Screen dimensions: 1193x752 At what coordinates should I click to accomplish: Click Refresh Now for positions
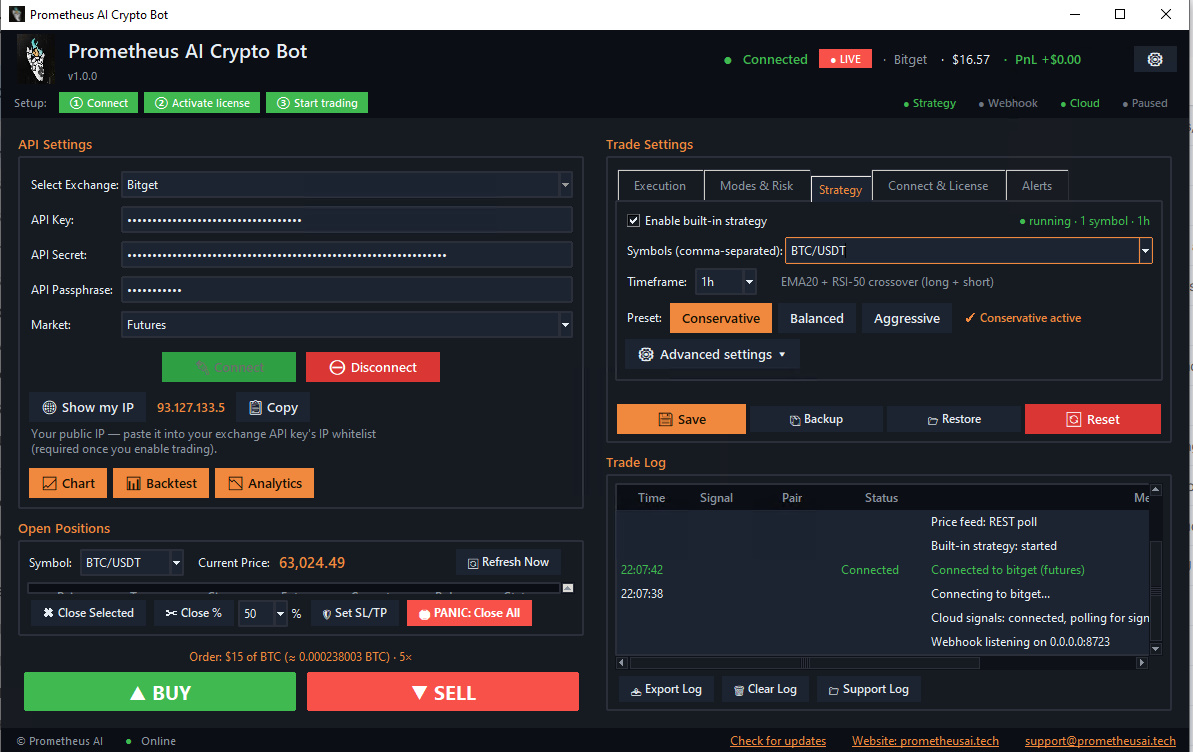click(508, 562)
